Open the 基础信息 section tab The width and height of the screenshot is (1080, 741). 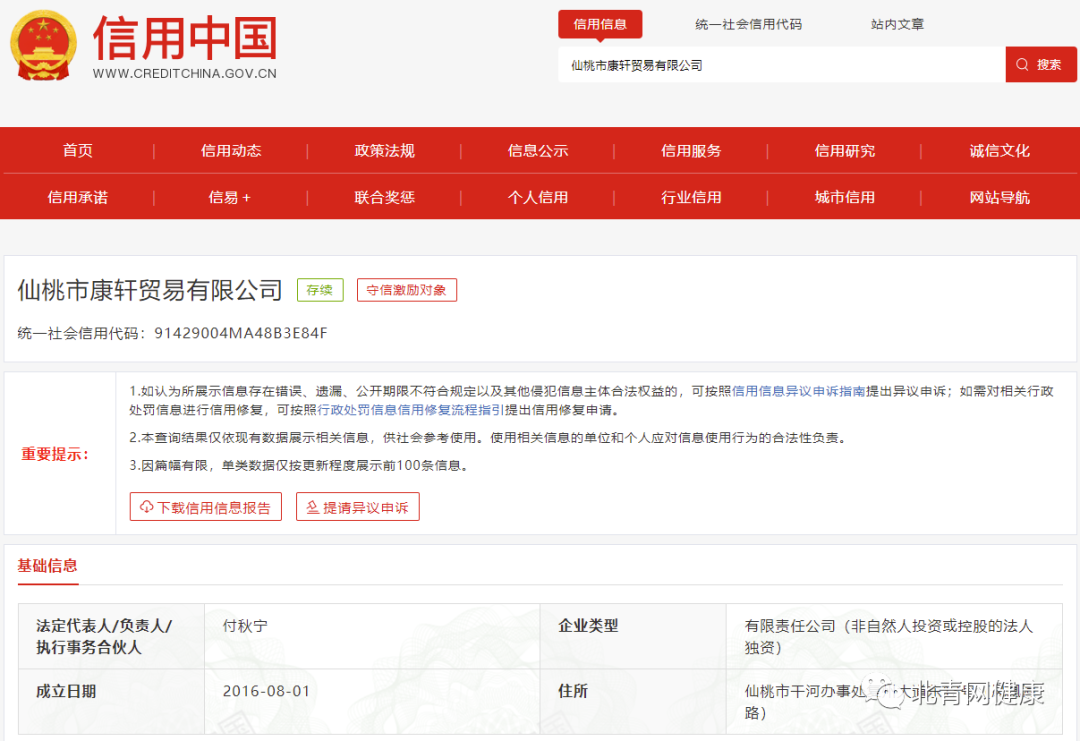pyautogui.click(x=48, y=566)
